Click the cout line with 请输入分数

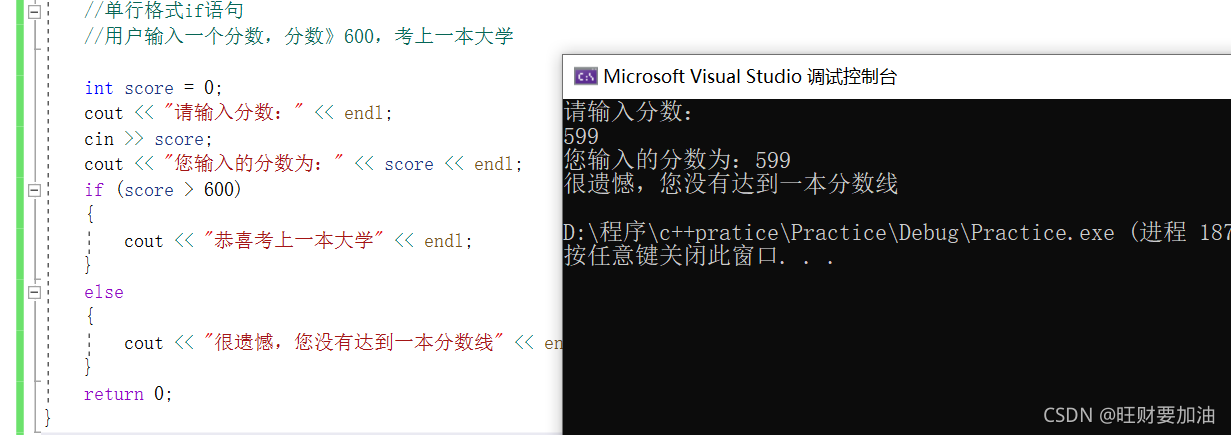[239, 113]
